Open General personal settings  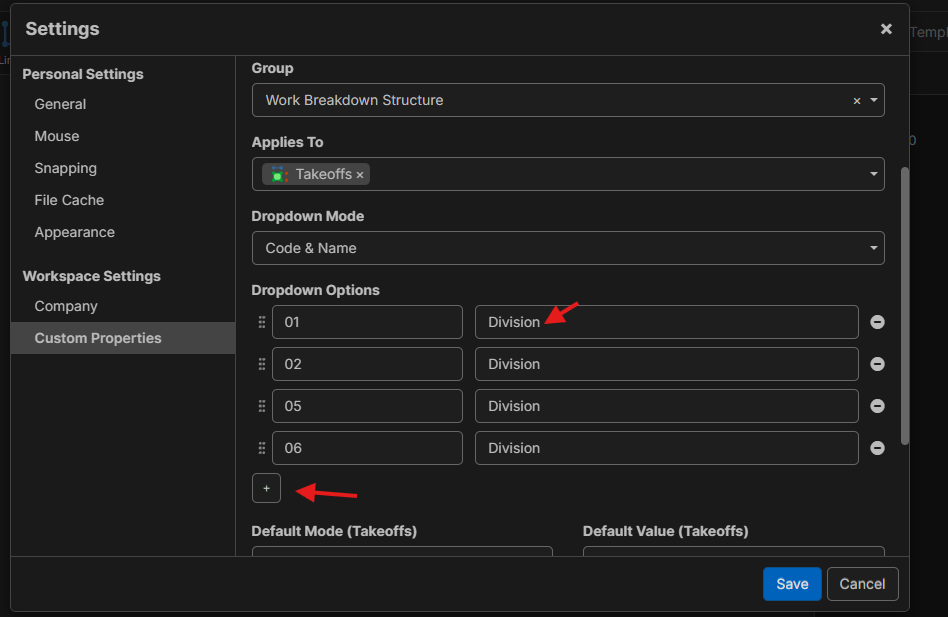60,104
